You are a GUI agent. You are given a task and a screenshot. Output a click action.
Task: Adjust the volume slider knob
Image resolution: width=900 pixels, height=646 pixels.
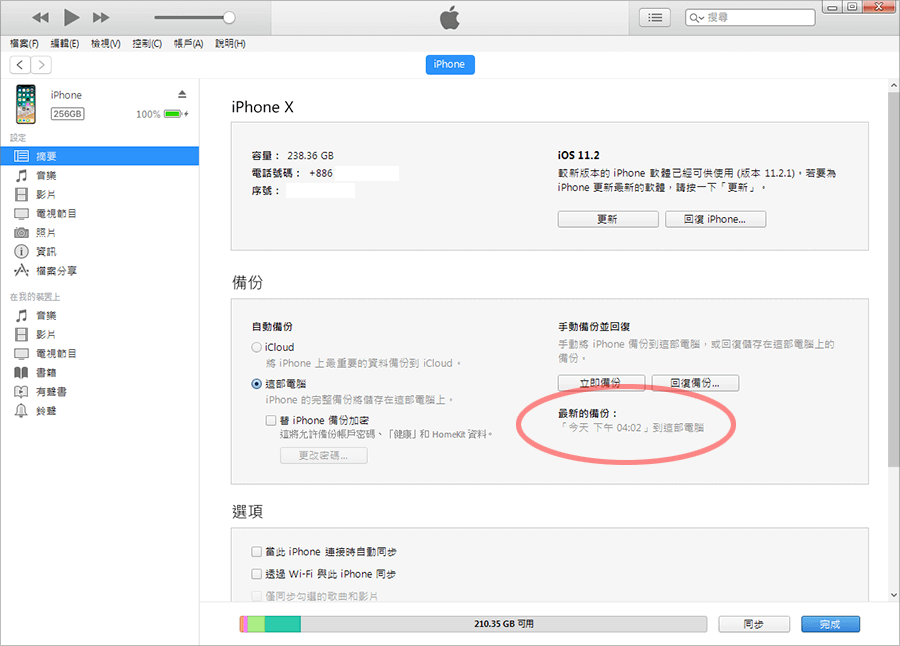(x=229, y=18)
